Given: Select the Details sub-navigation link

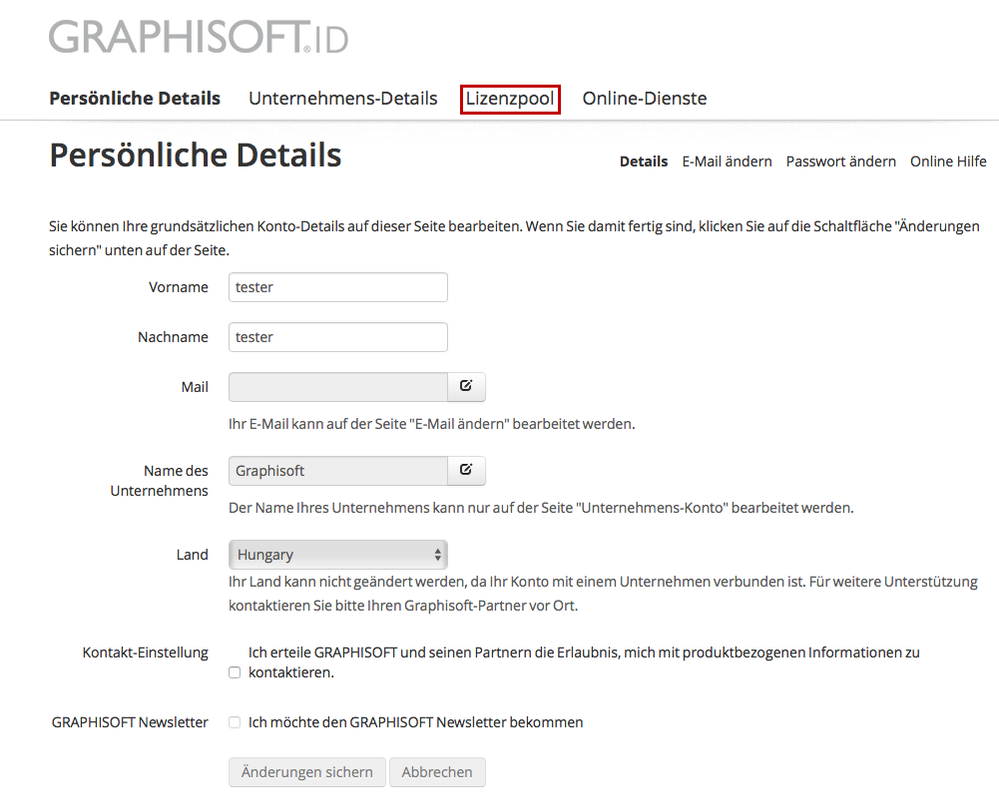Looking at the screenshot, I should tap(644, 161).
